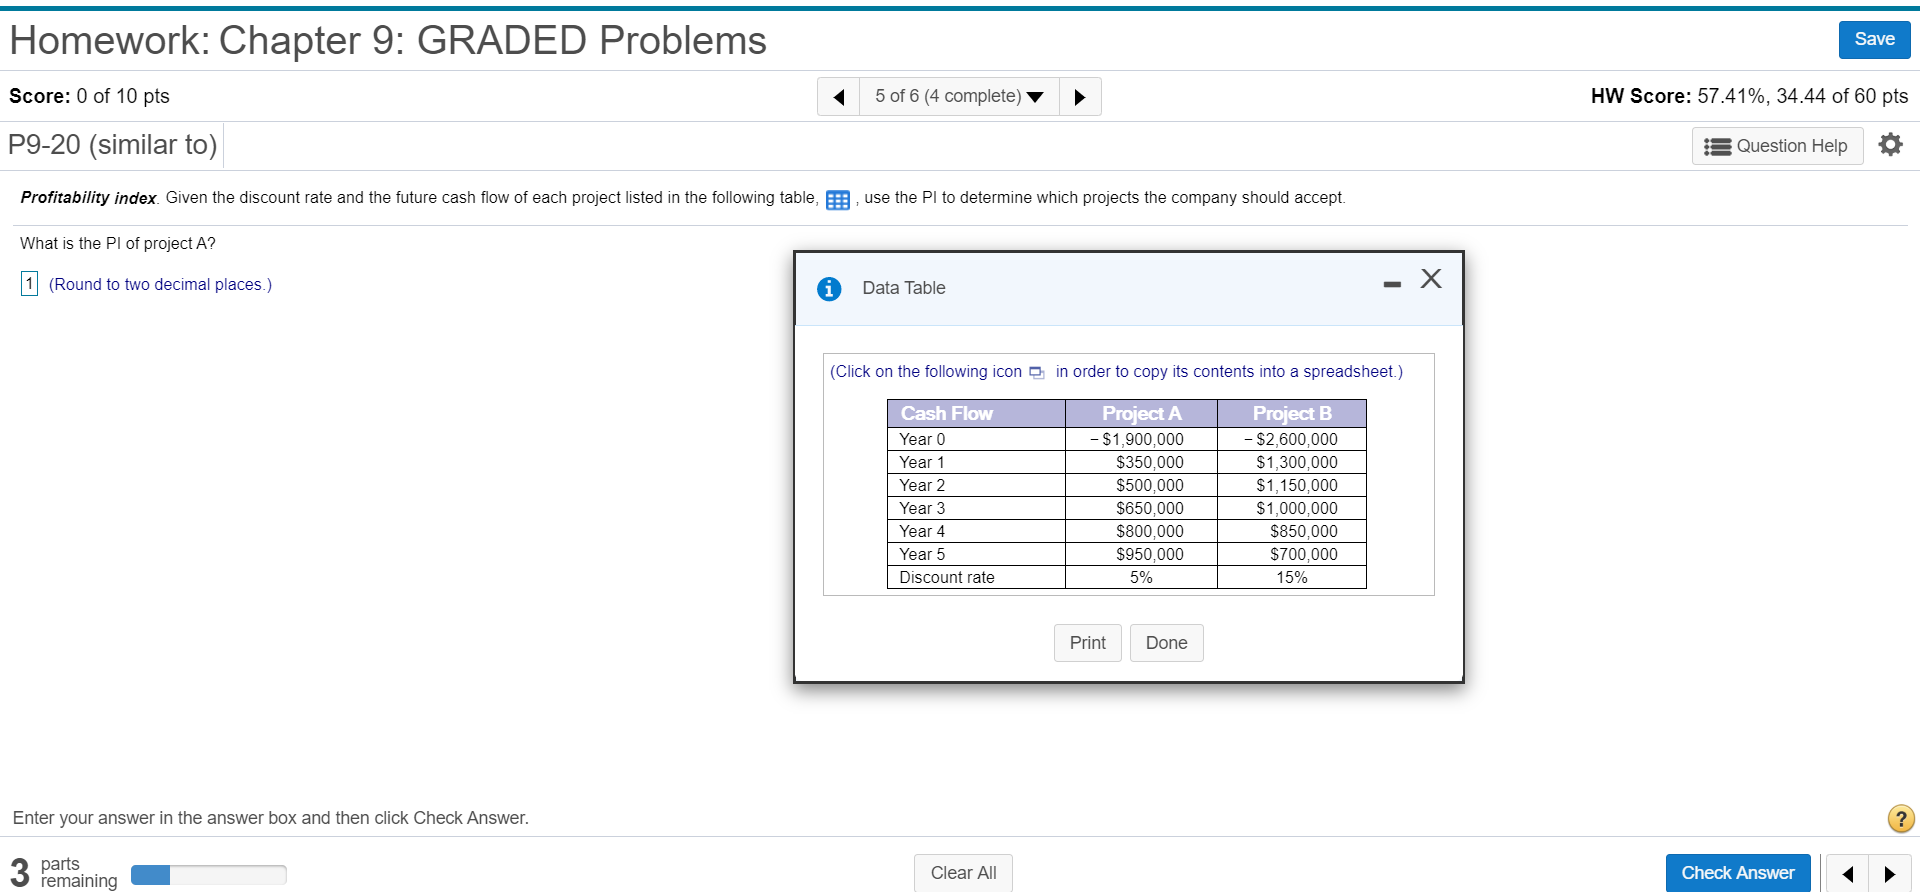Click the Check Answer button

click(1738, 873)
